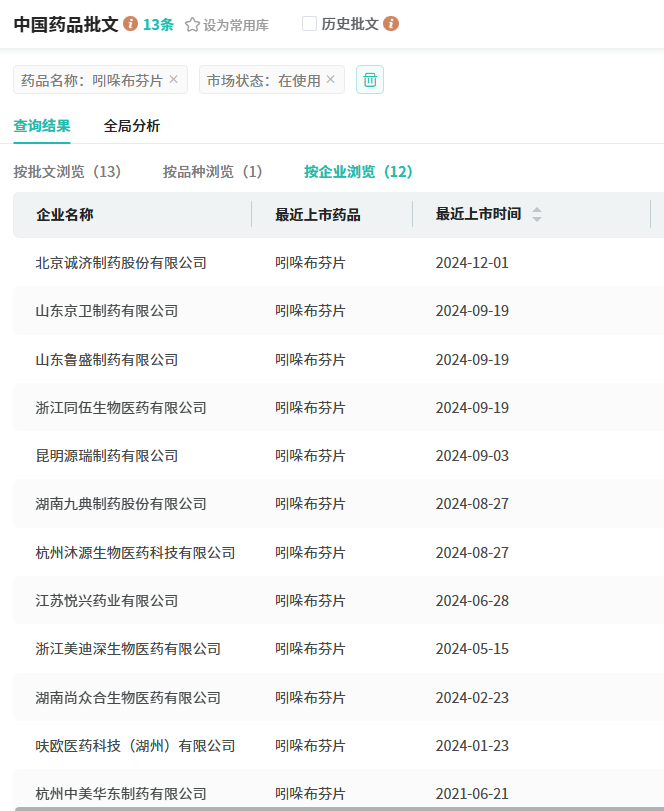
Task: Switch to 全局分析 tab
Action: pyautogui.click(x=132, y=126)
